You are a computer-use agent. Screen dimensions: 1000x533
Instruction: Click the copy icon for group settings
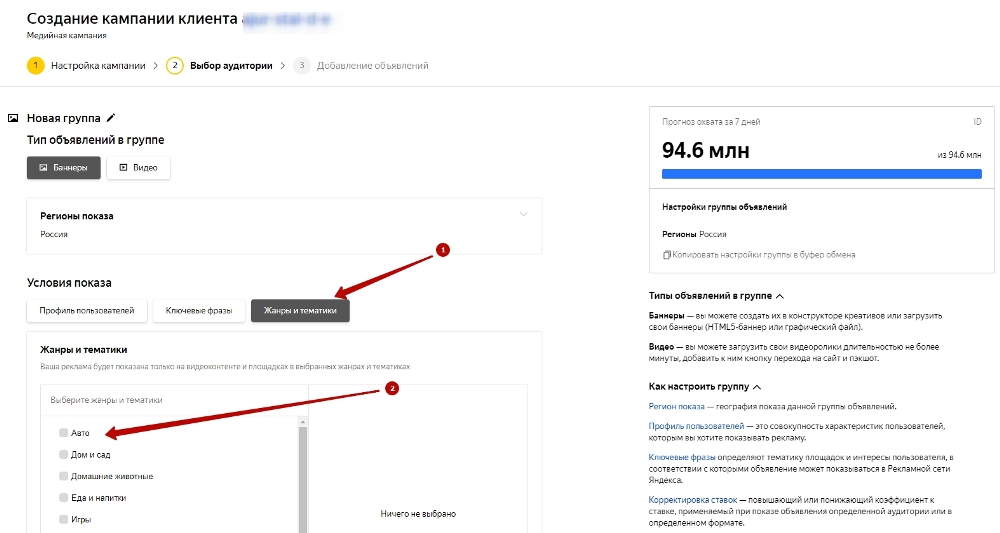(667, 255)
